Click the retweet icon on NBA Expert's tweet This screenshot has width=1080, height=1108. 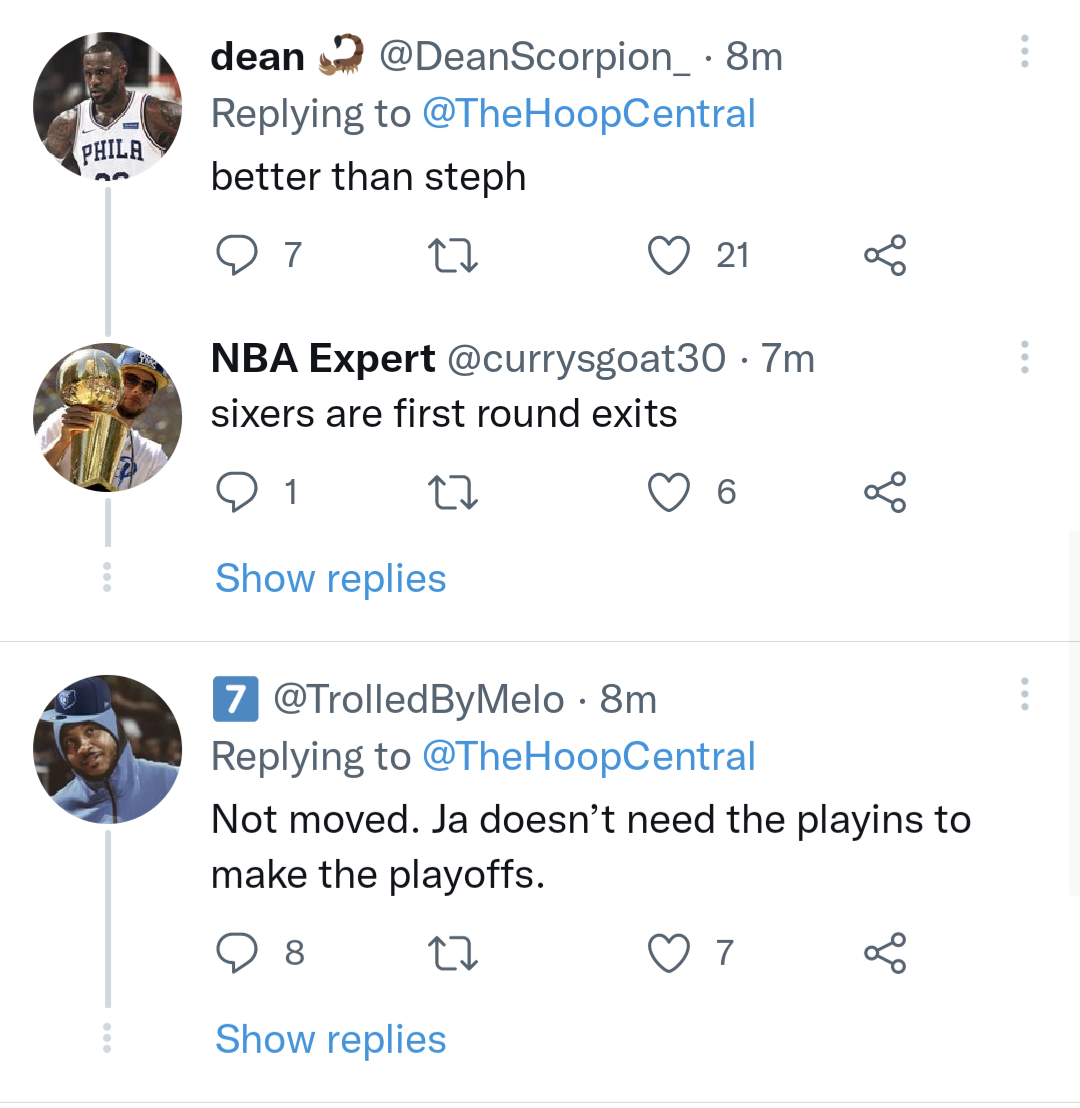[x=452, y=491]
